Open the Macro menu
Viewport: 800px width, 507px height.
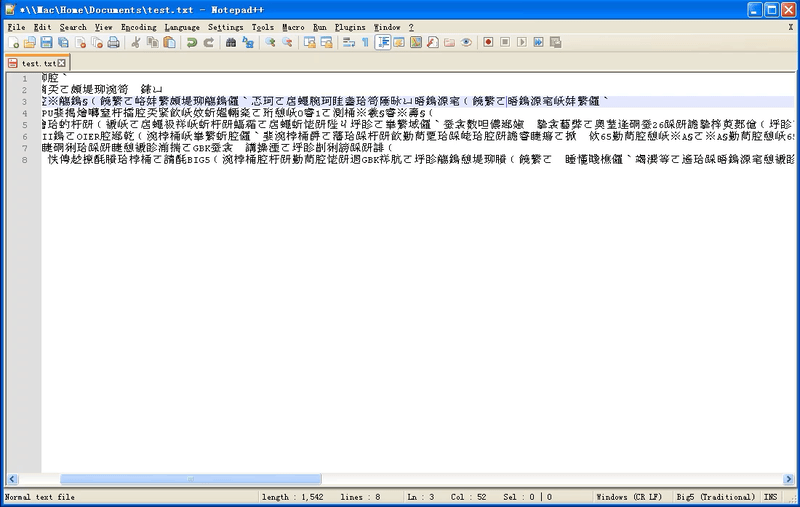(293, 28)
